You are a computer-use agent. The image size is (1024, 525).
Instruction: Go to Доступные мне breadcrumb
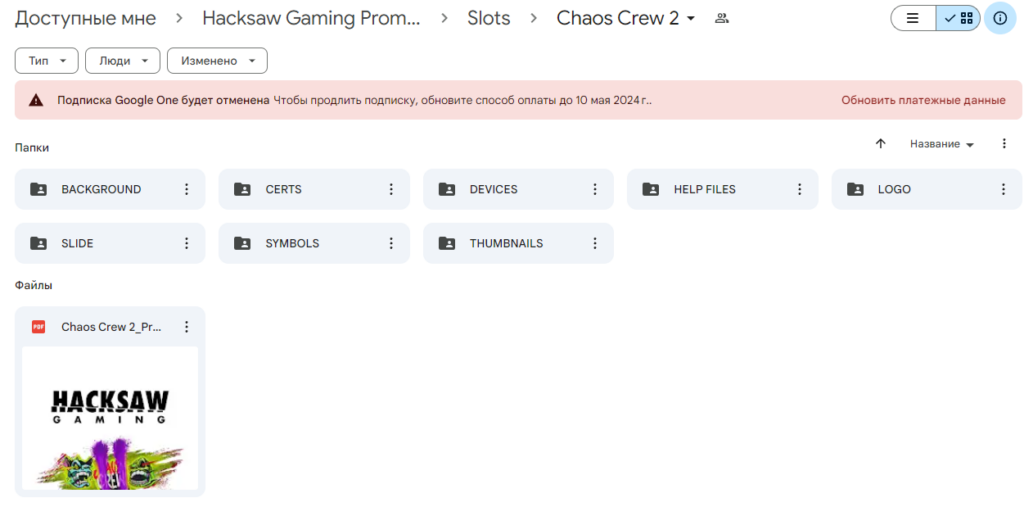tap(85, 18)
